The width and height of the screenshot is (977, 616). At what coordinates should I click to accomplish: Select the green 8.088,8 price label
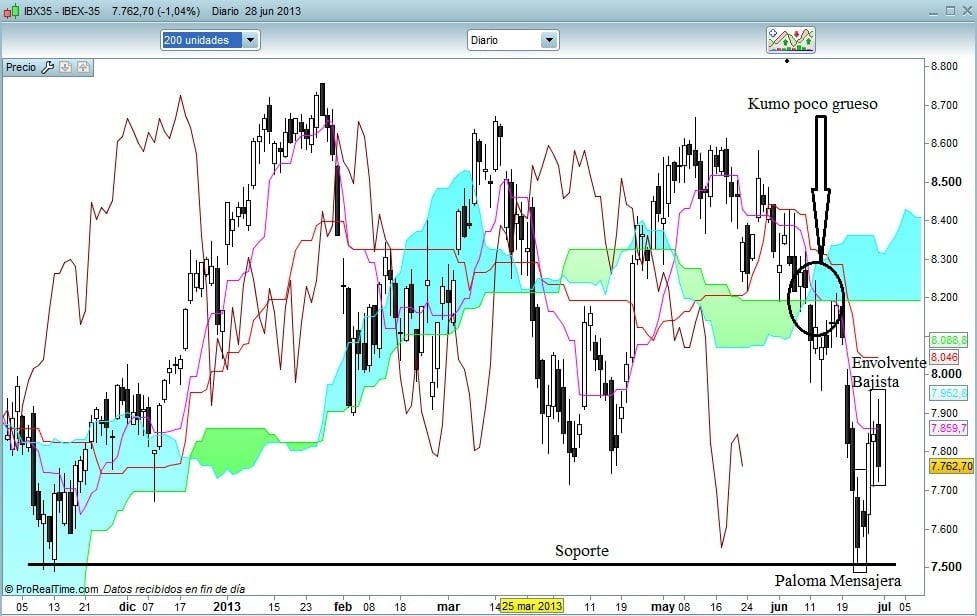[x=948, y=340]
